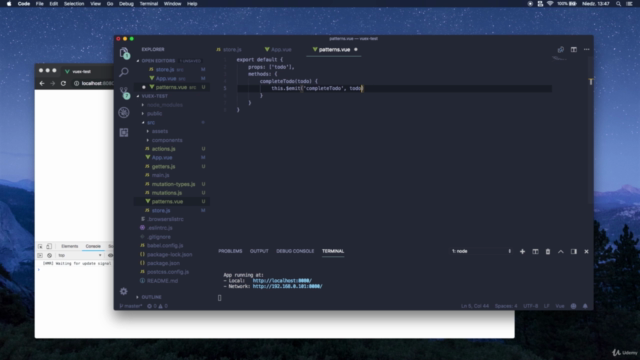This screenshot has width=640, height=360.
Task: Open package.json in the explorer tree
Action: pyautogui.click(x=163, y=263)
